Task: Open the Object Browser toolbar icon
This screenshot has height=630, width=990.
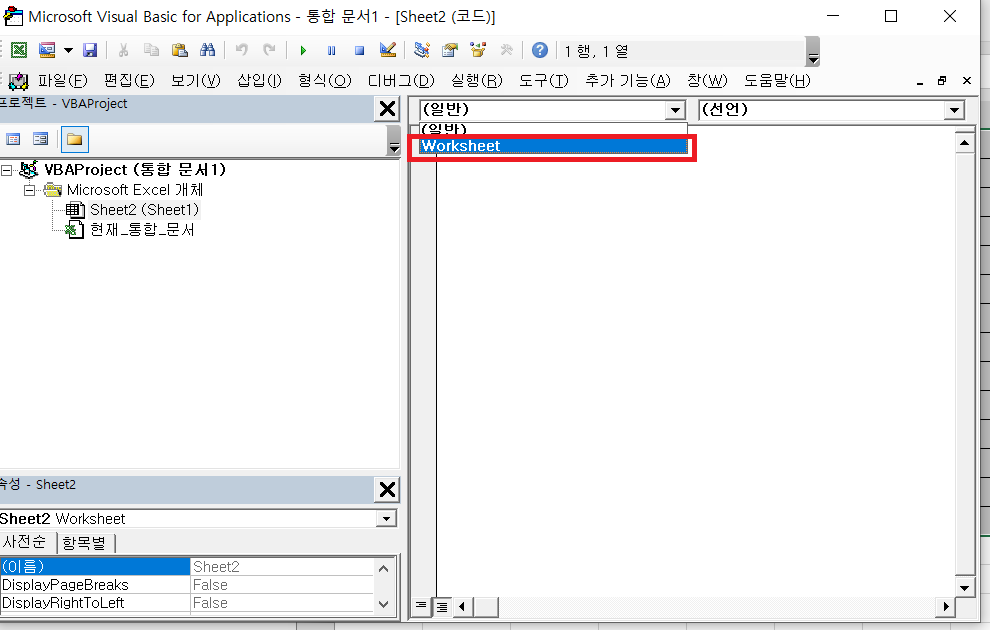Action: pos(478,50)
